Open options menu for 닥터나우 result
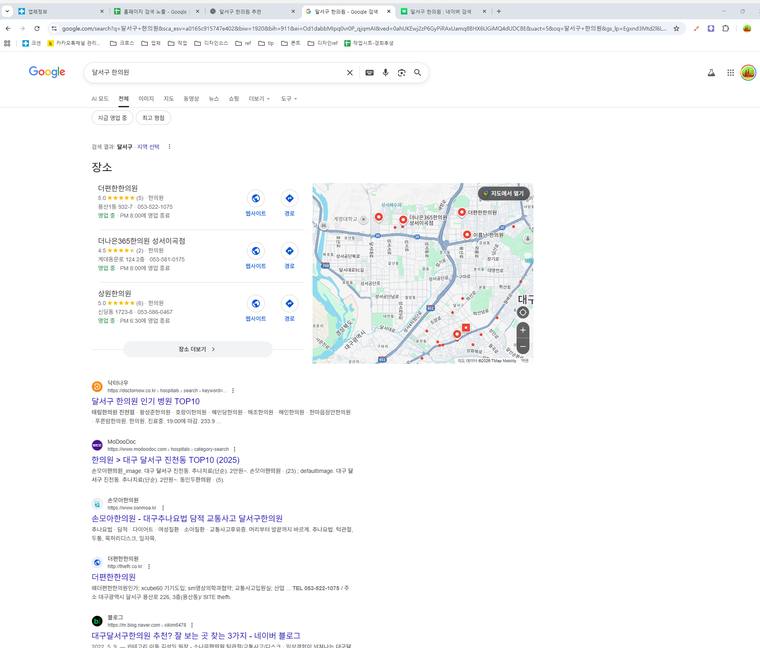 pos(233,390)
